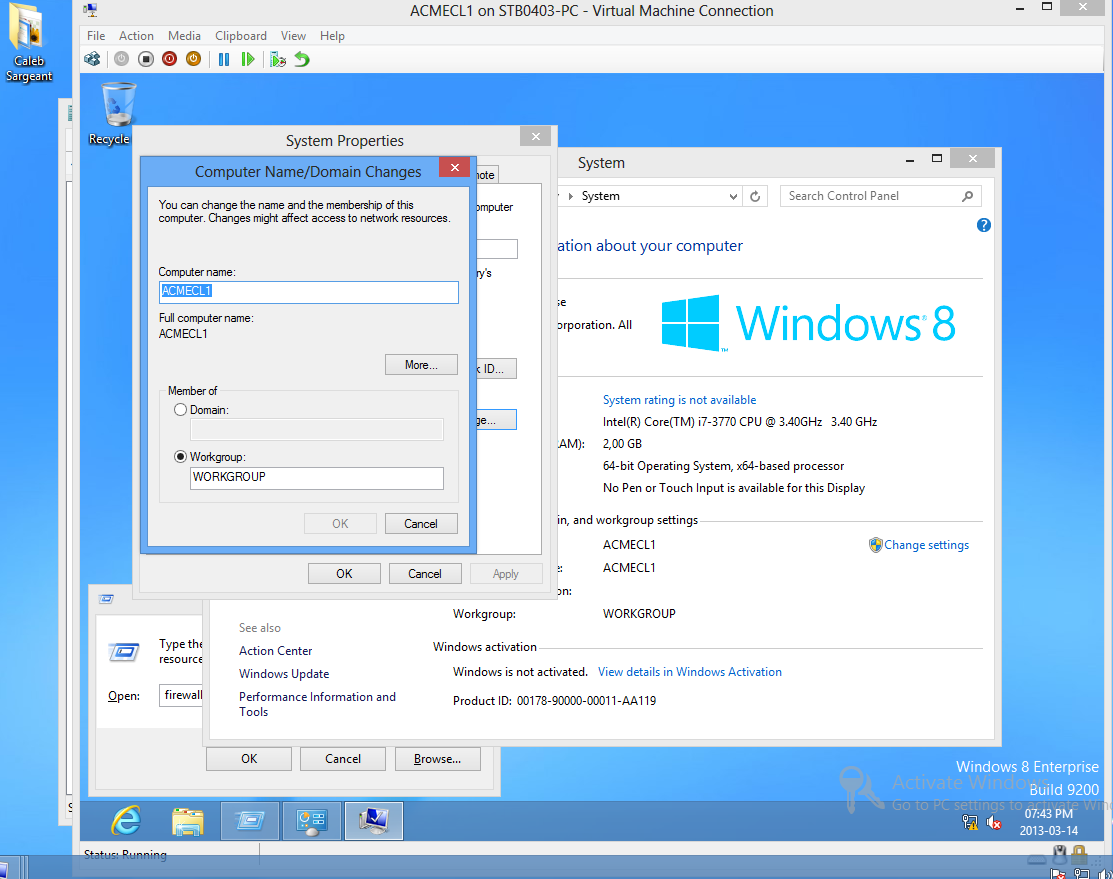Open the blue Help question mark icon

pos(983,225)
